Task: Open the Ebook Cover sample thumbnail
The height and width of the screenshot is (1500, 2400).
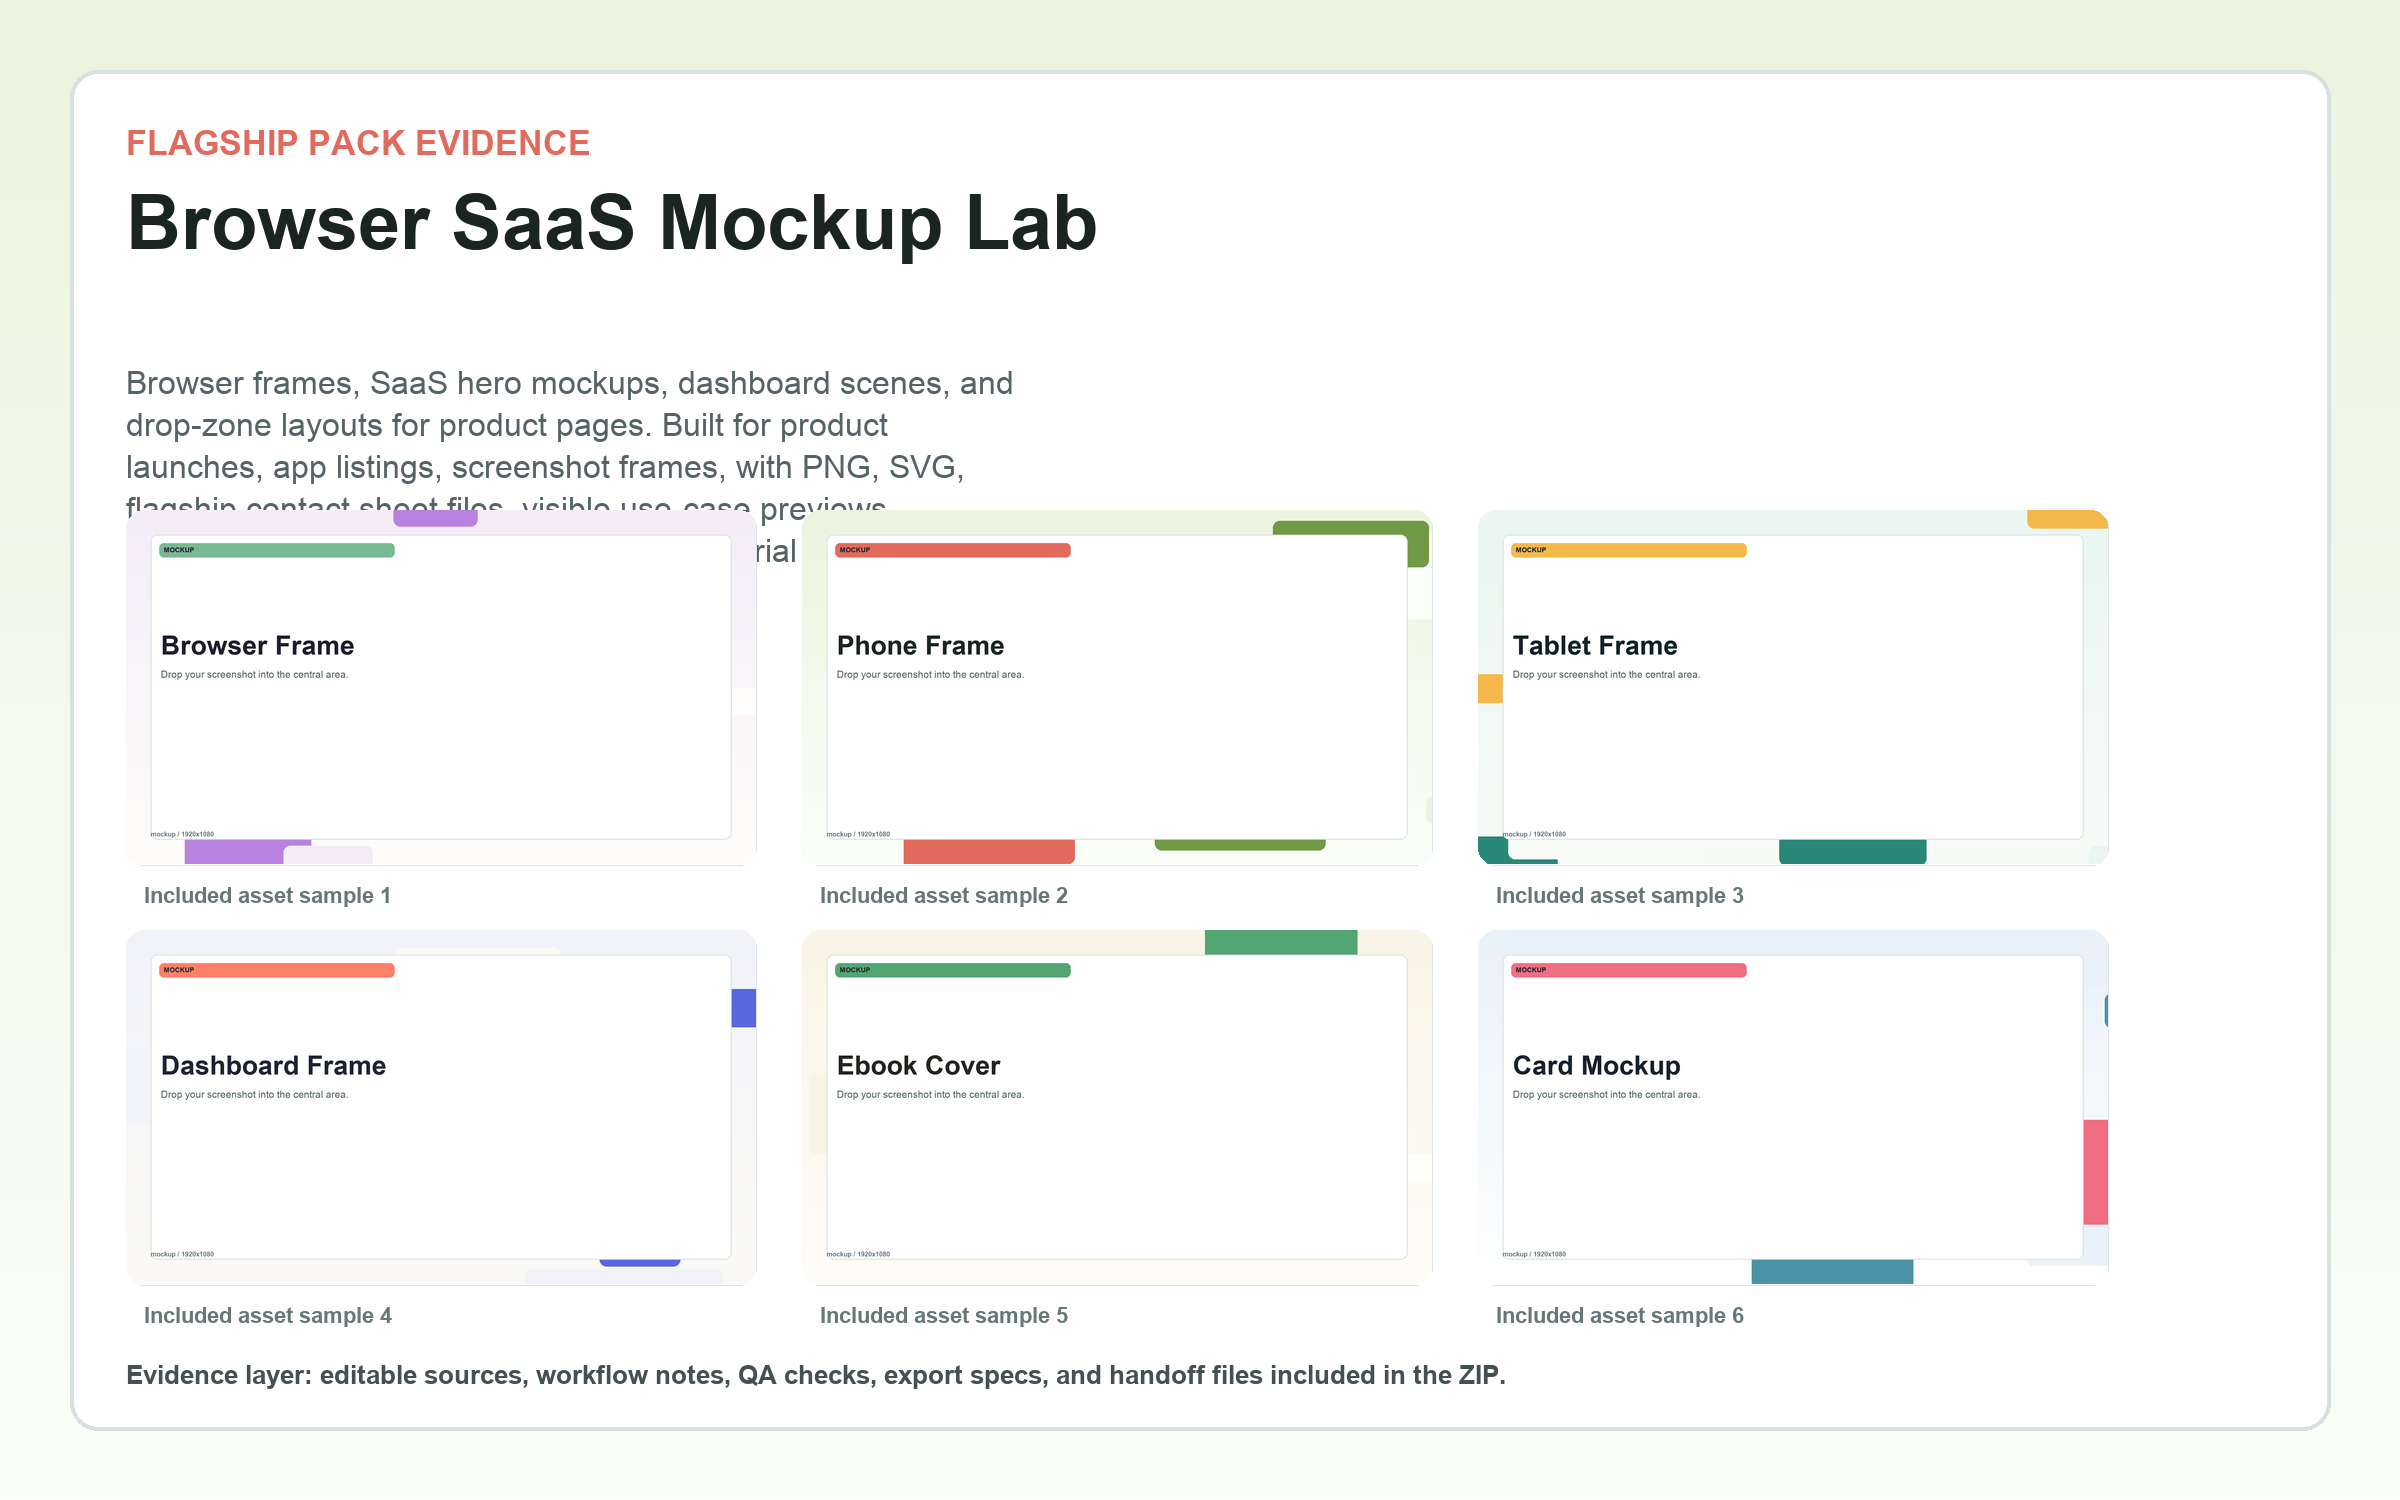Action: point(1117,1108)
